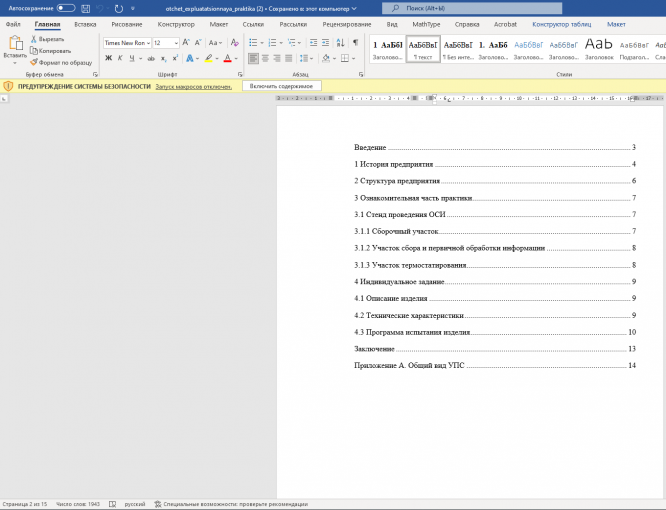Switch to the Рецензирование tab

click(347, 23)
